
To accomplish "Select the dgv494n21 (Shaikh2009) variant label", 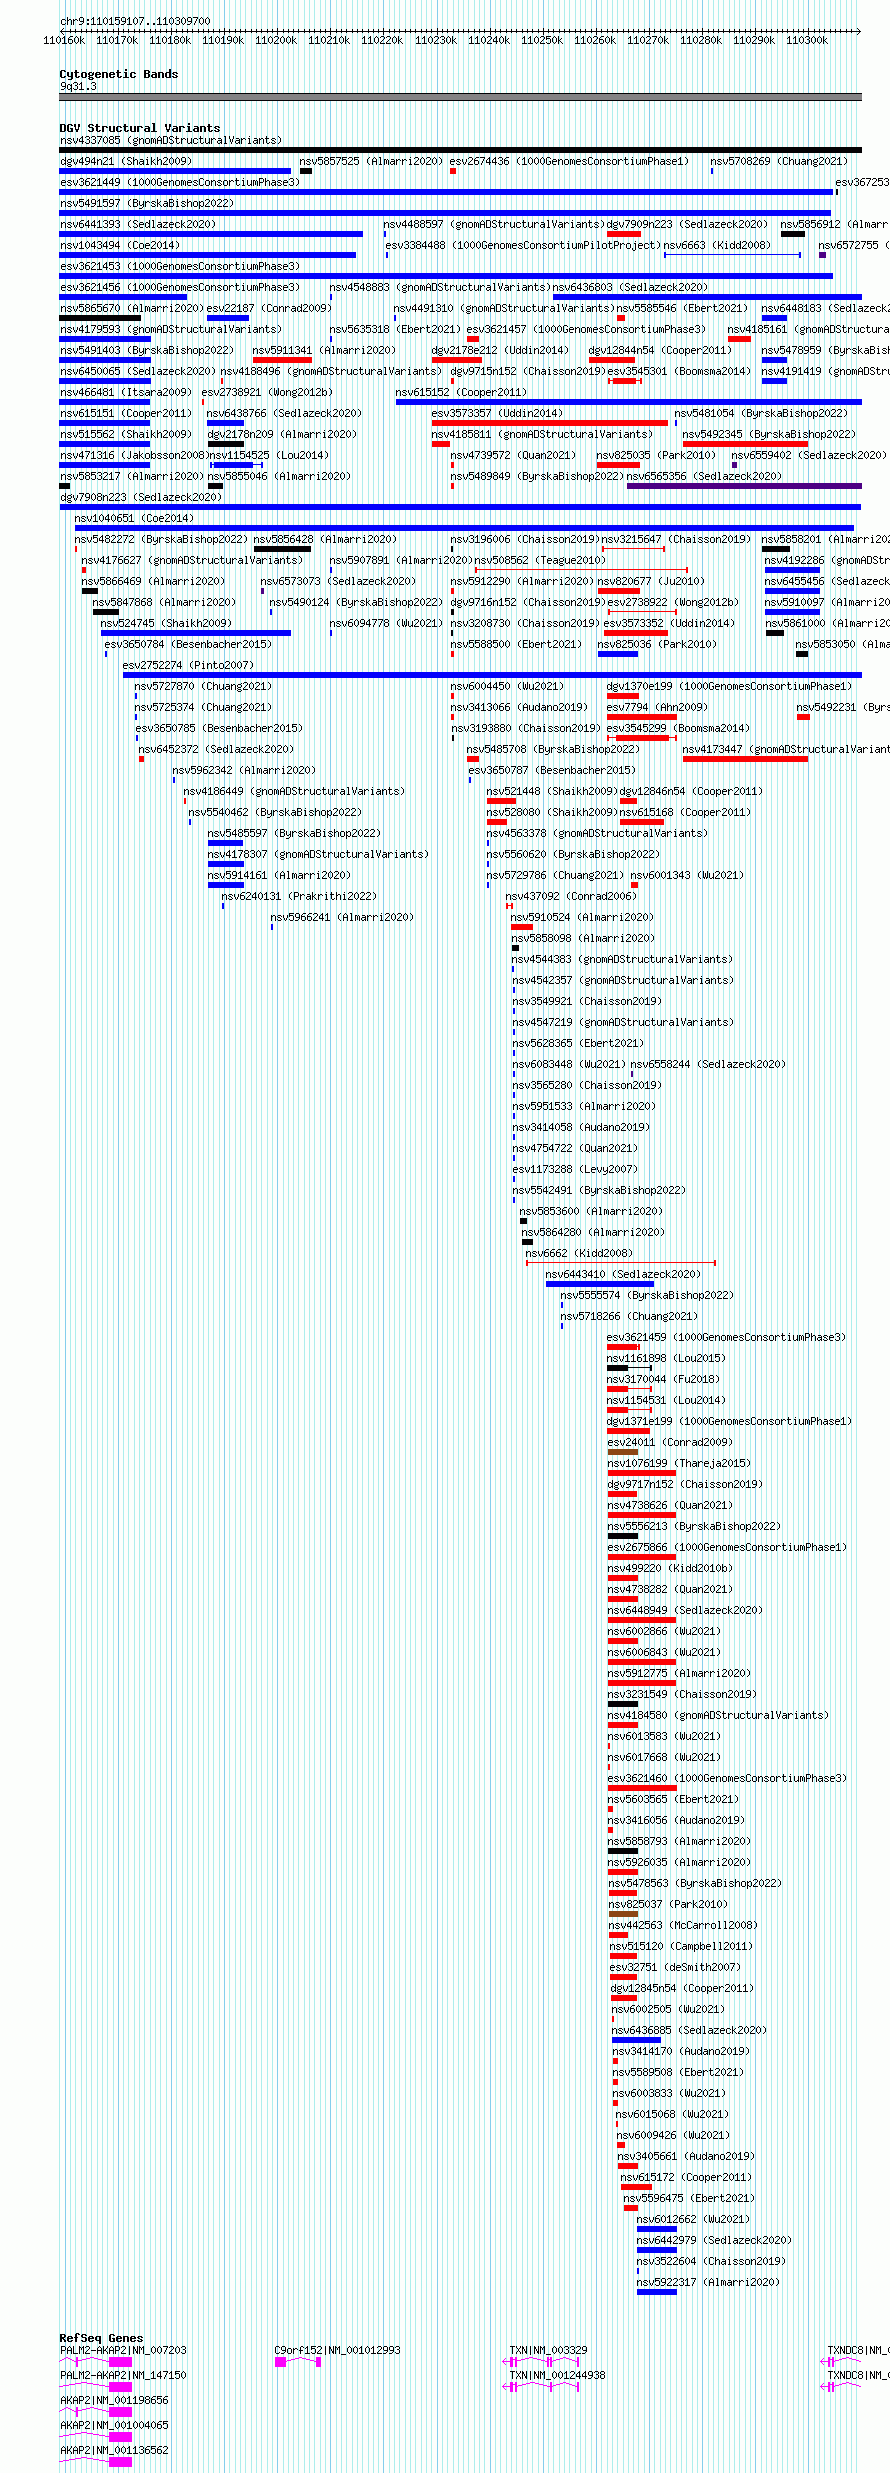I will (126, 161).
